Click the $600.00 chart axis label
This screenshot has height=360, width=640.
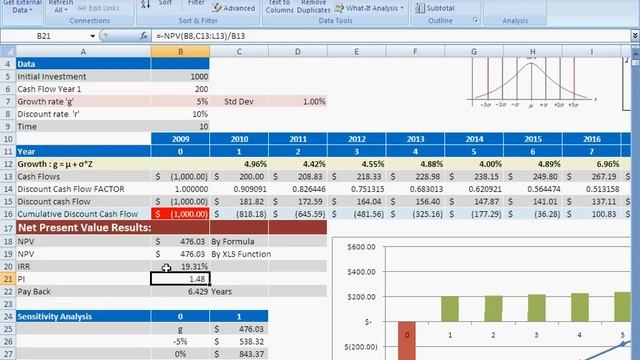click(x=361, y=247)
